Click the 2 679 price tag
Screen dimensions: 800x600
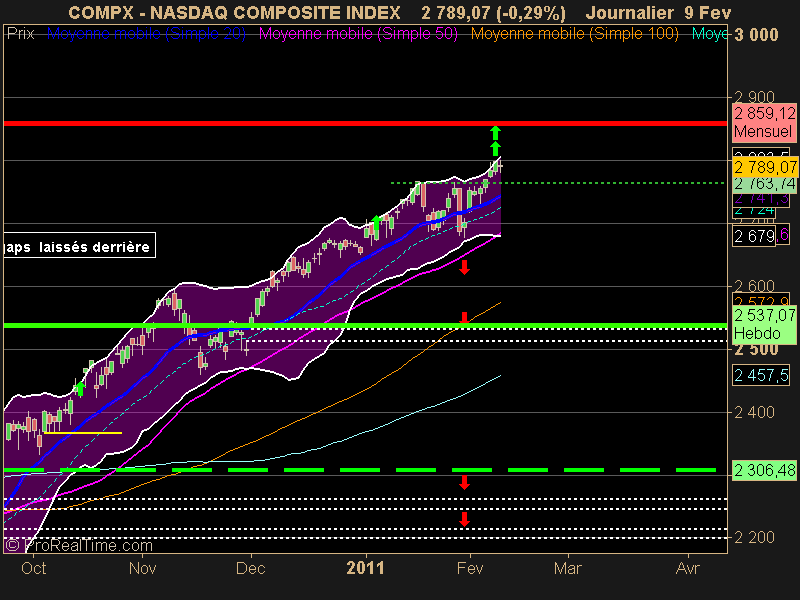click(754, 236)
